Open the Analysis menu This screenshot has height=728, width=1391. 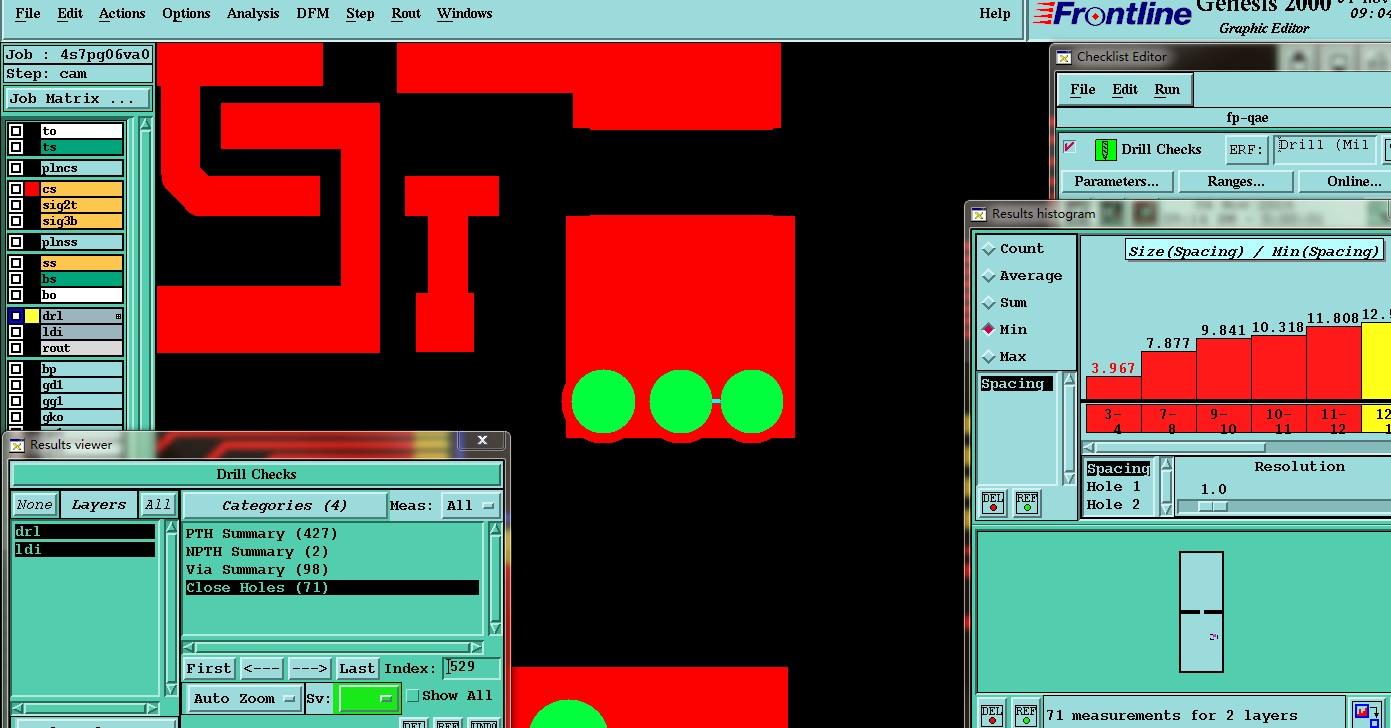[253, 14]
